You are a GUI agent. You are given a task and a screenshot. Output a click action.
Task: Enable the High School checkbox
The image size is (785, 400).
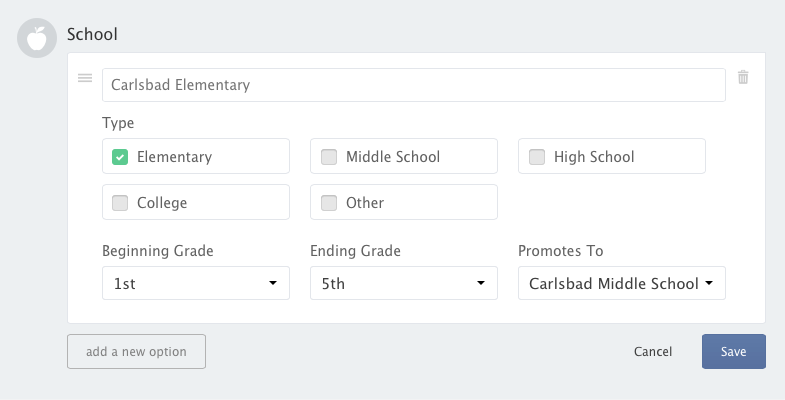(537, 157)
